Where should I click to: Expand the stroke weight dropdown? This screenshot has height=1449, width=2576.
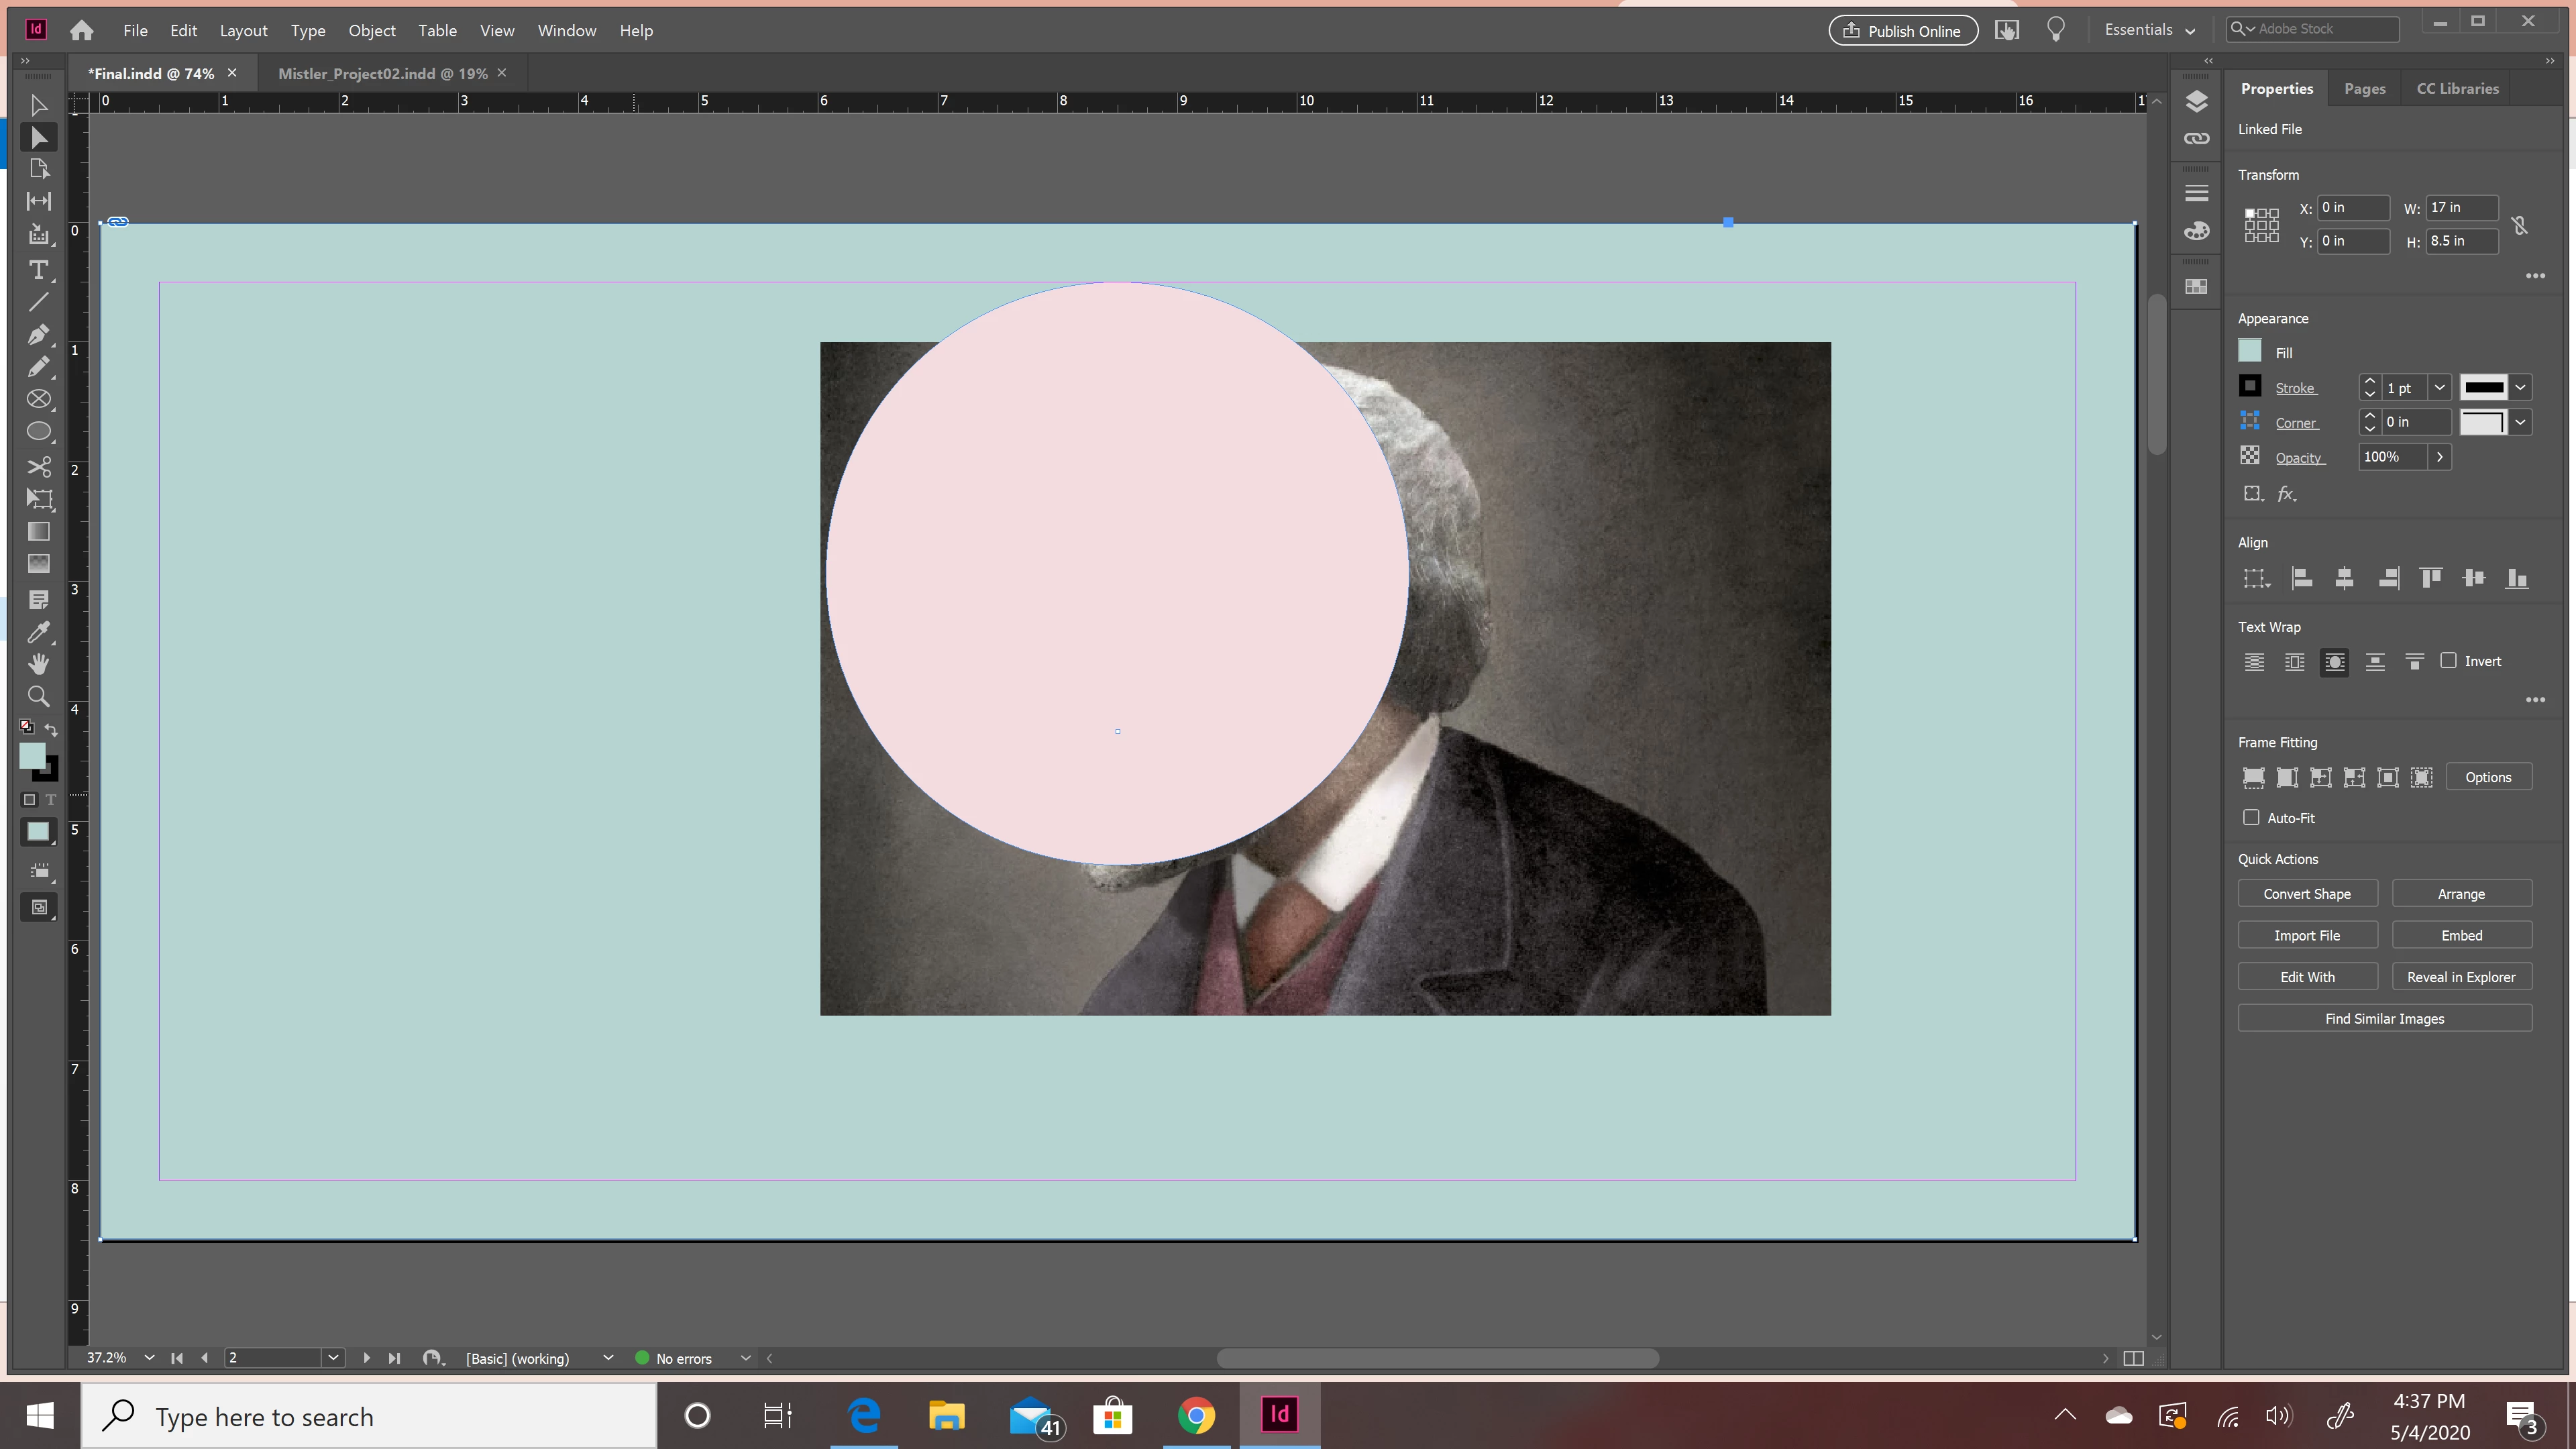pyautogui.click(x=2439, y=388)
